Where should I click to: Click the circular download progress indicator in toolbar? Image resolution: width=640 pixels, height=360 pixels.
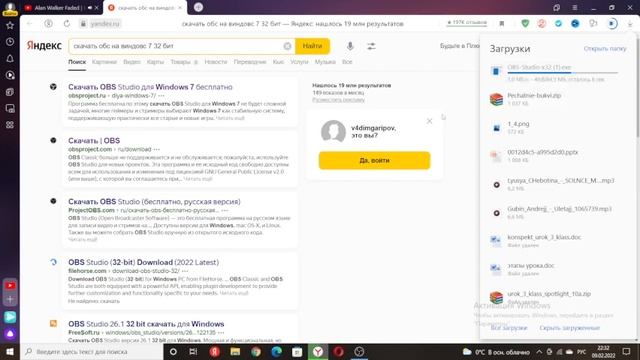pyautogui.click(x=612, y=24)
